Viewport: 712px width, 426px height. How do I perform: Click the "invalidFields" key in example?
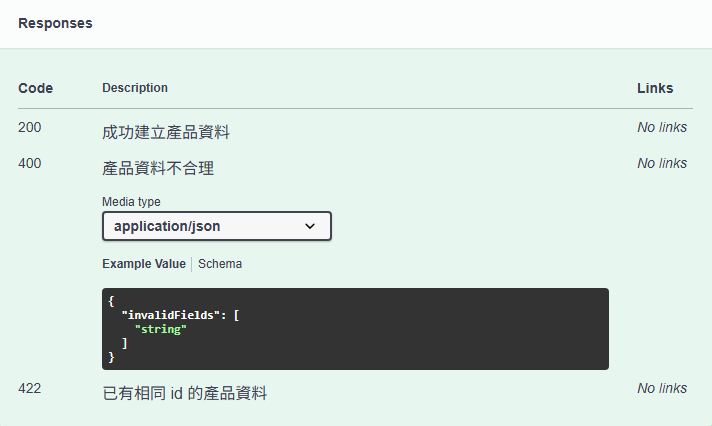(171, 315)
